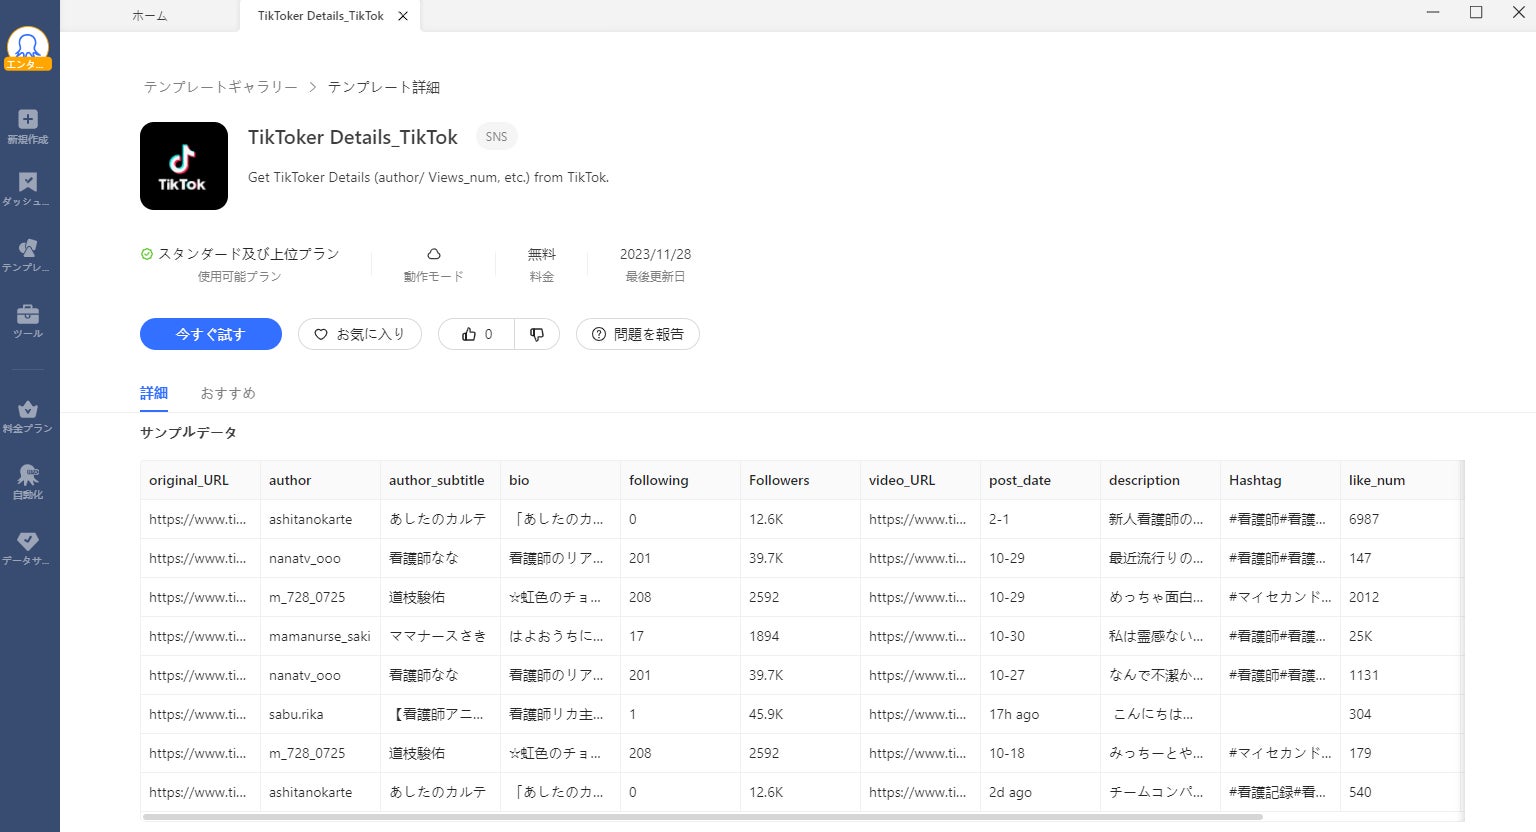Click the sabu.rika author cell
The height and width of the screenshot is (832, 1536).
320,714
